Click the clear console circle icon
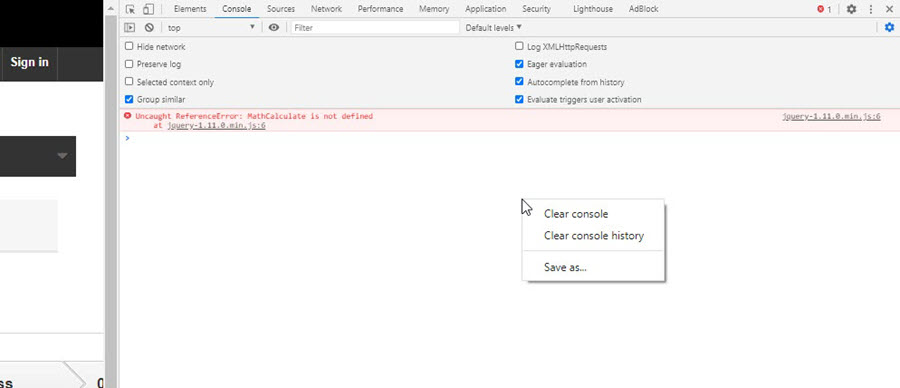 coord(149,27)
